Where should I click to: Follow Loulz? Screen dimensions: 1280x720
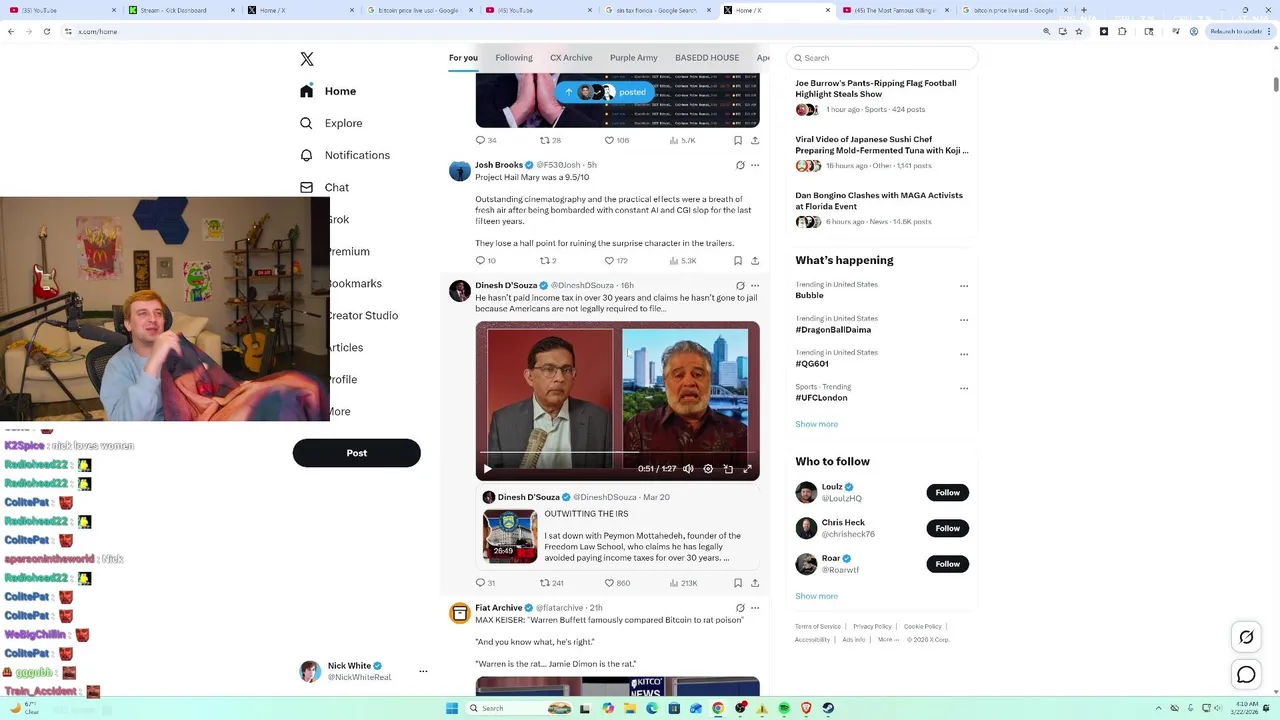(x=948, y=492)
